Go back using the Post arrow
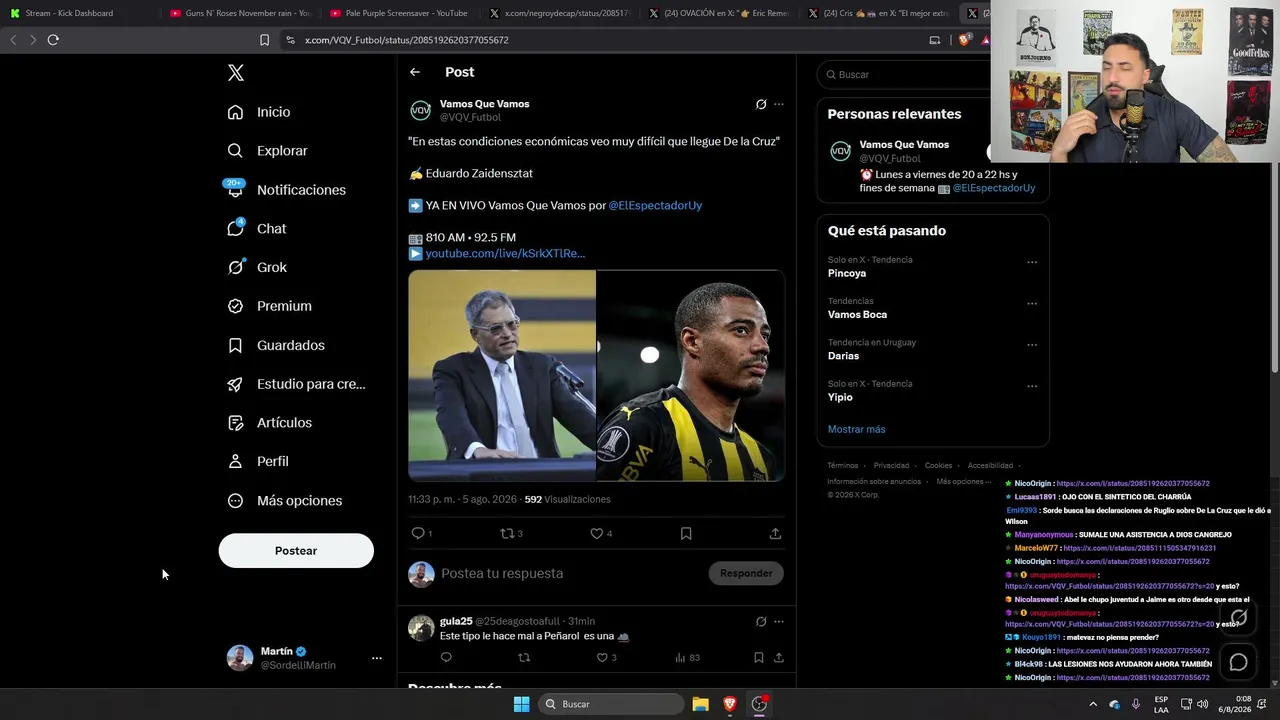Screen dimensions: 1280x720 (x=415, y=72)
